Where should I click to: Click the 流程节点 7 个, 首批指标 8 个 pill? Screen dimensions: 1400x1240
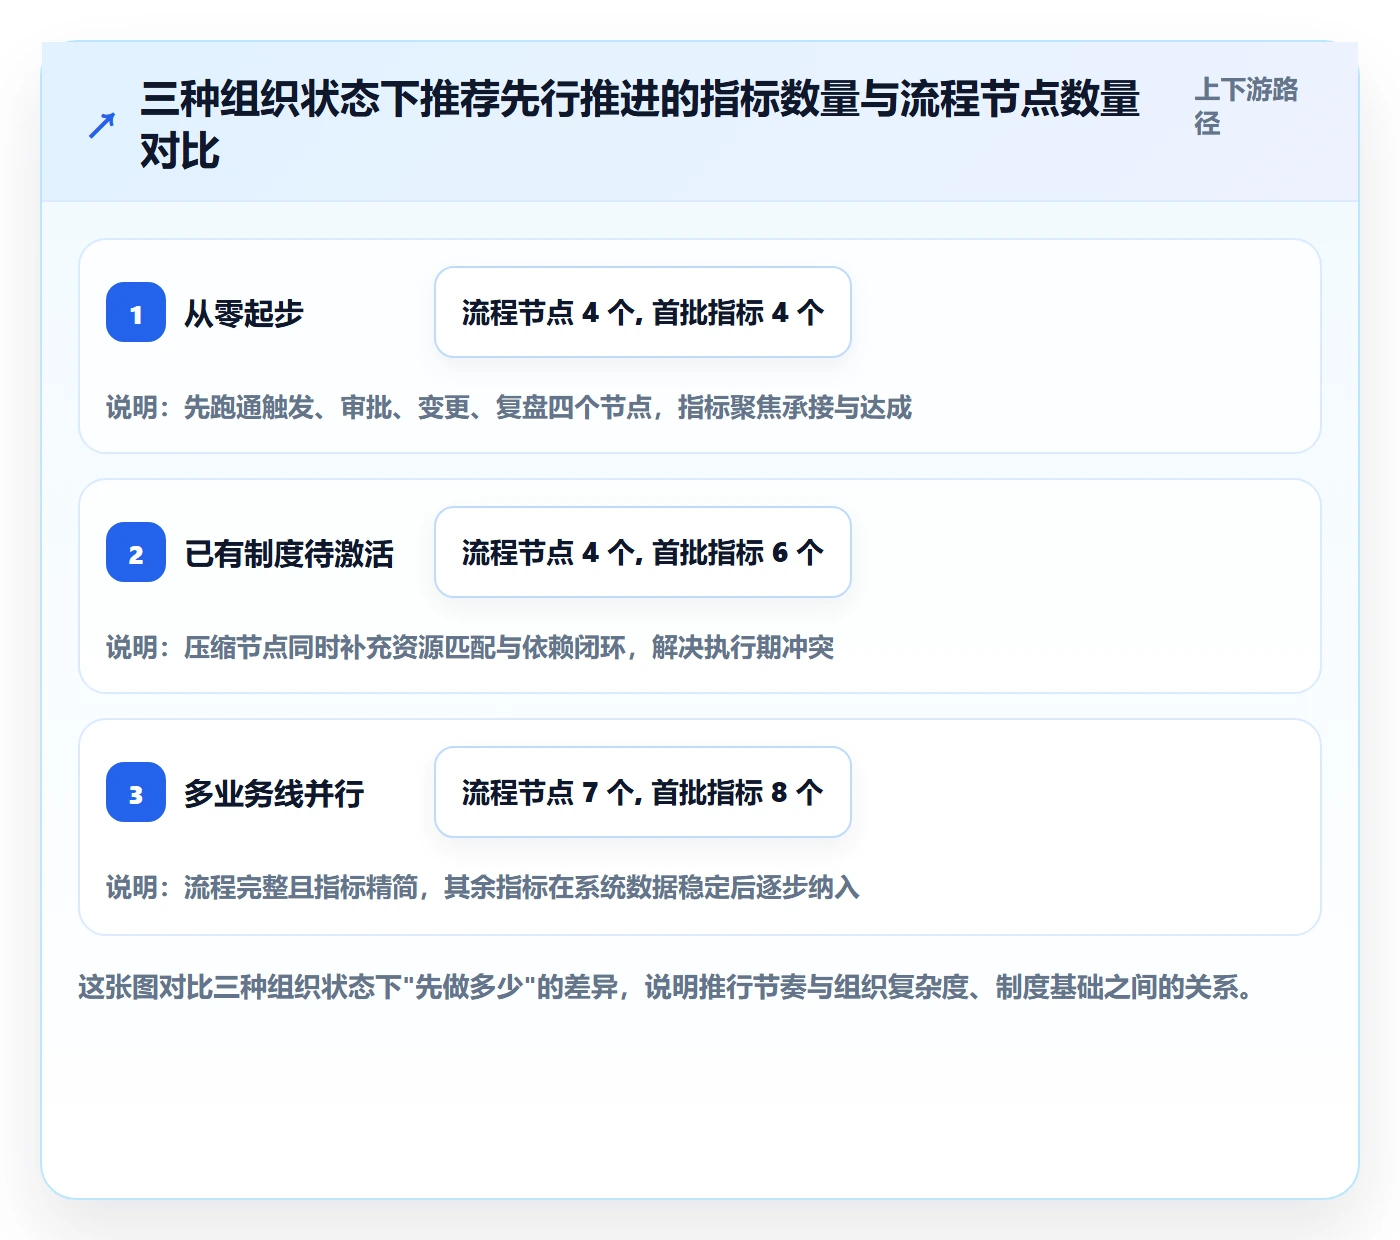[643, 792]
